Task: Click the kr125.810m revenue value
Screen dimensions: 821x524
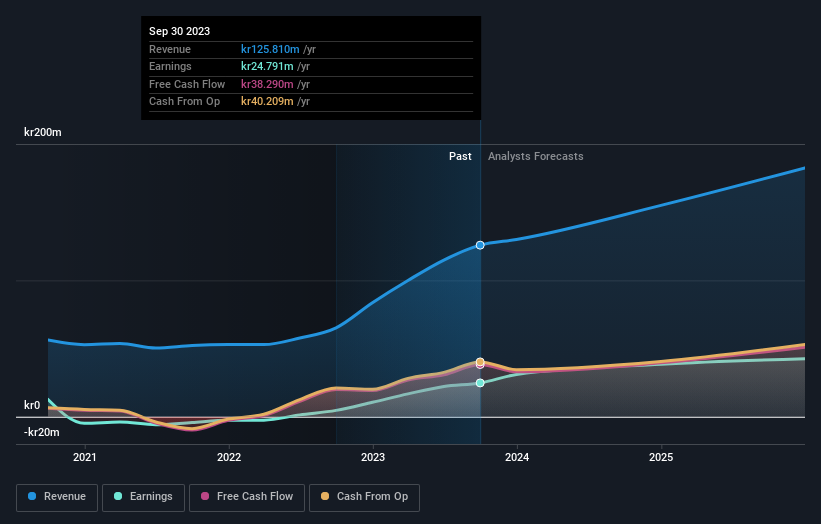Action: point(270,49)
